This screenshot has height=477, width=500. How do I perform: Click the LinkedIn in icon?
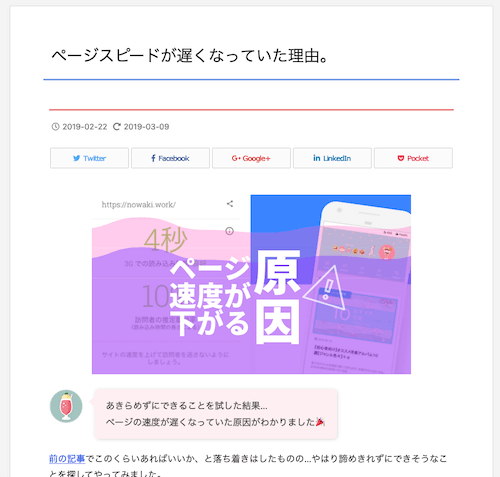(317, 158)
